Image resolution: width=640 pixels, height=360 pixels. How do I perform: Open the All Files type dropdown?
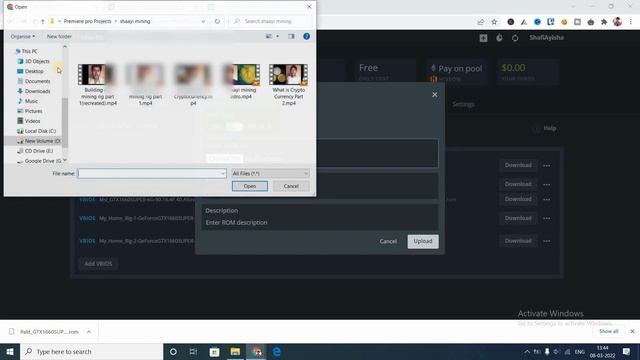tap(270, 173)
